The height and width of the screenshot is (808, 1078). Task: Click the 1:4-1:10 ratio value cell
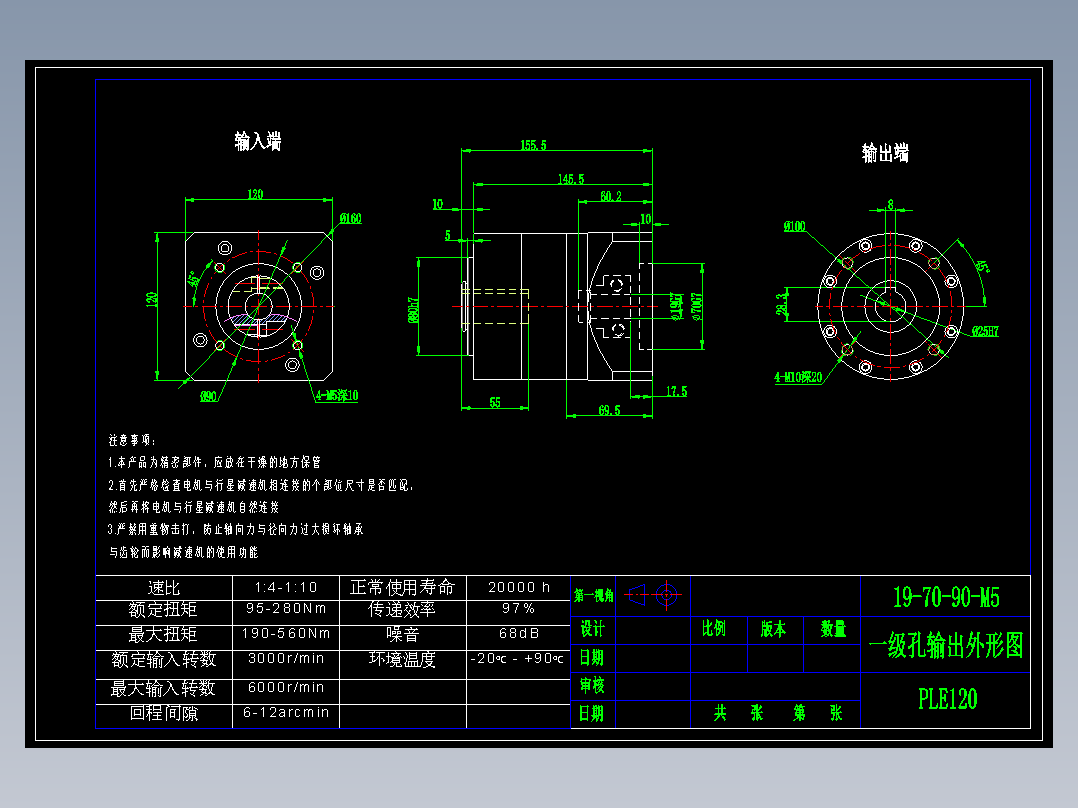286,587
